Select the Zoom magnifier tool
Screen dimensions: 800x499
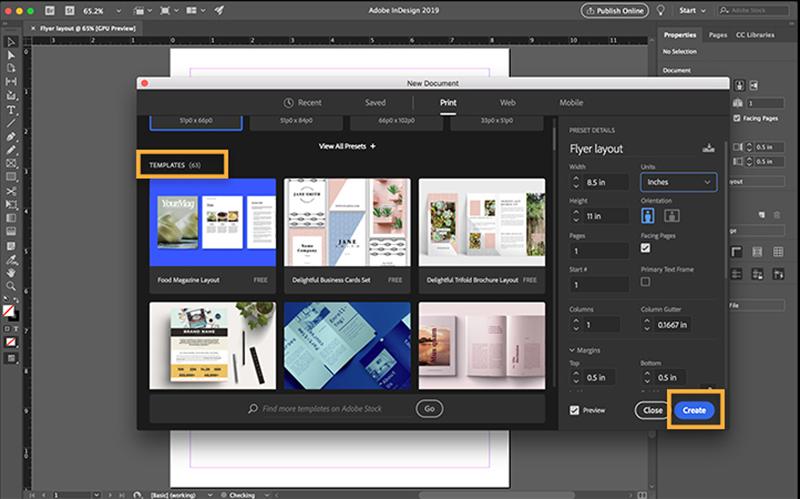(11, 286)
